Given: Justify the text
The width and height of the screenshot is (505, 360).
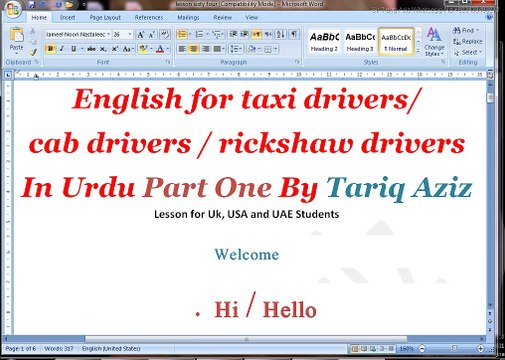Looking at the screenshot, I should (217, 49).
